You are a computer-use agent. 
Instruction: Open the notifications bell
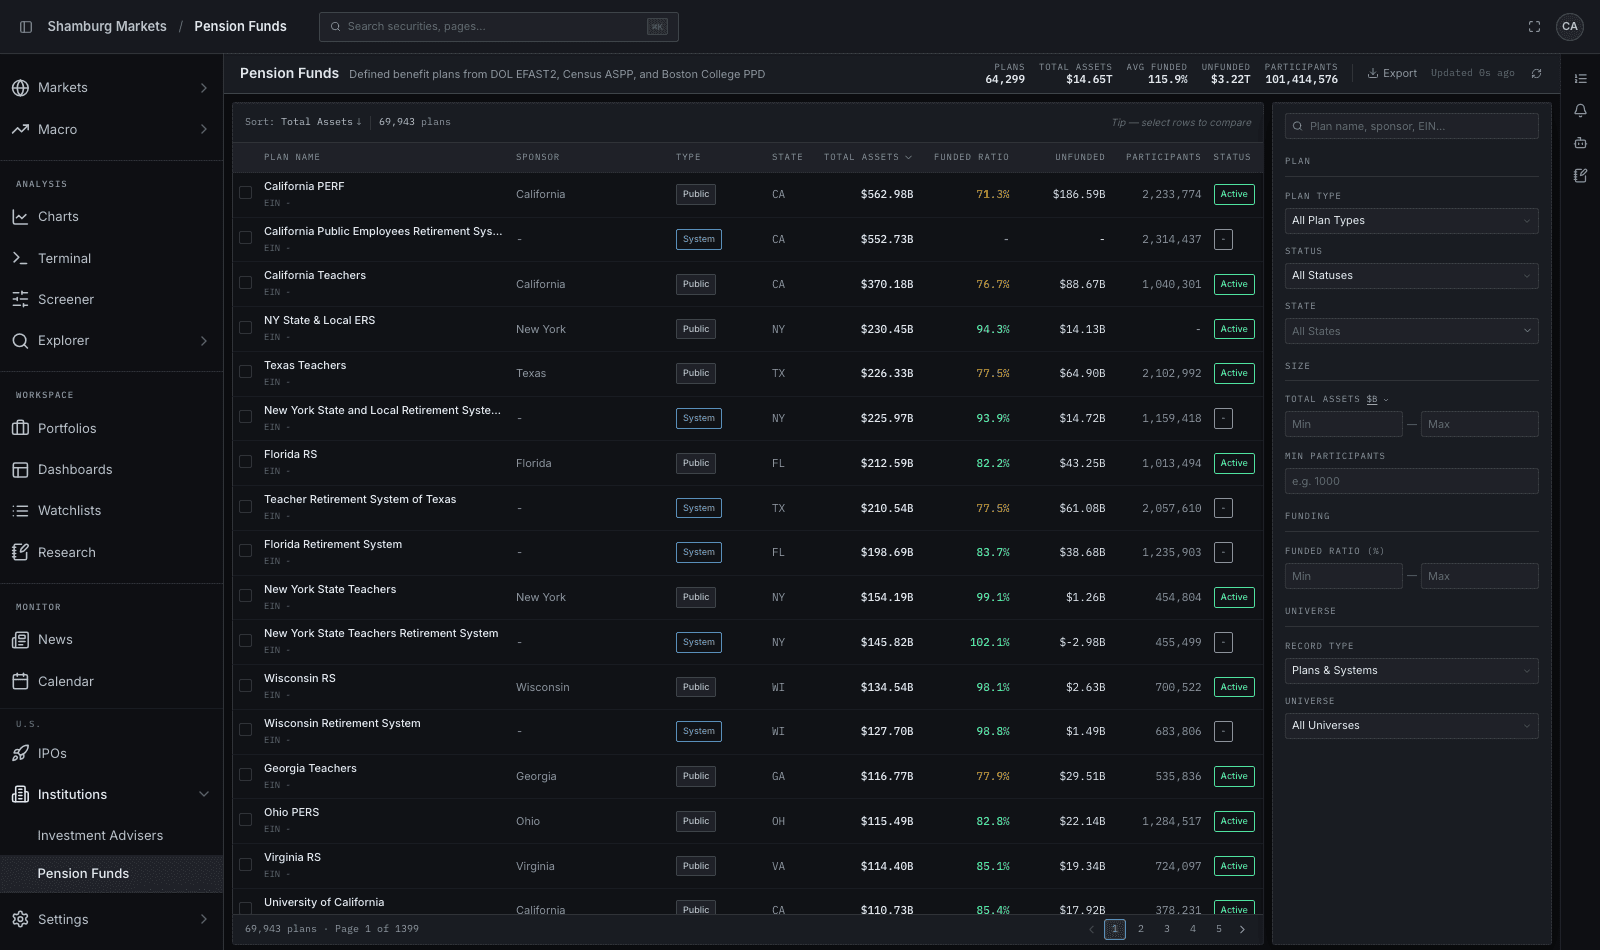1581,111
